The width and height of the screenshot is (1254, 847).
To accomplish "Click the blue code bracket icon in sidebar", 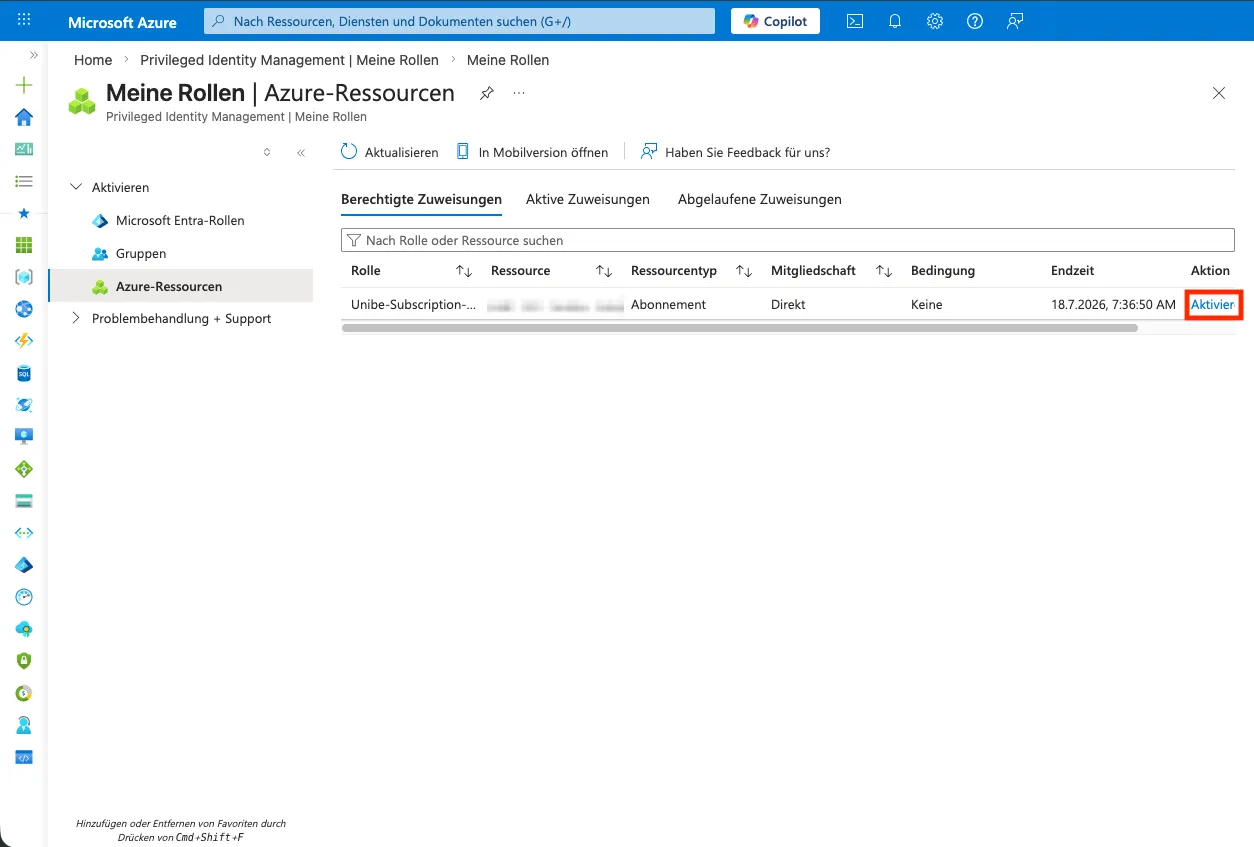I will click(24, 757).
